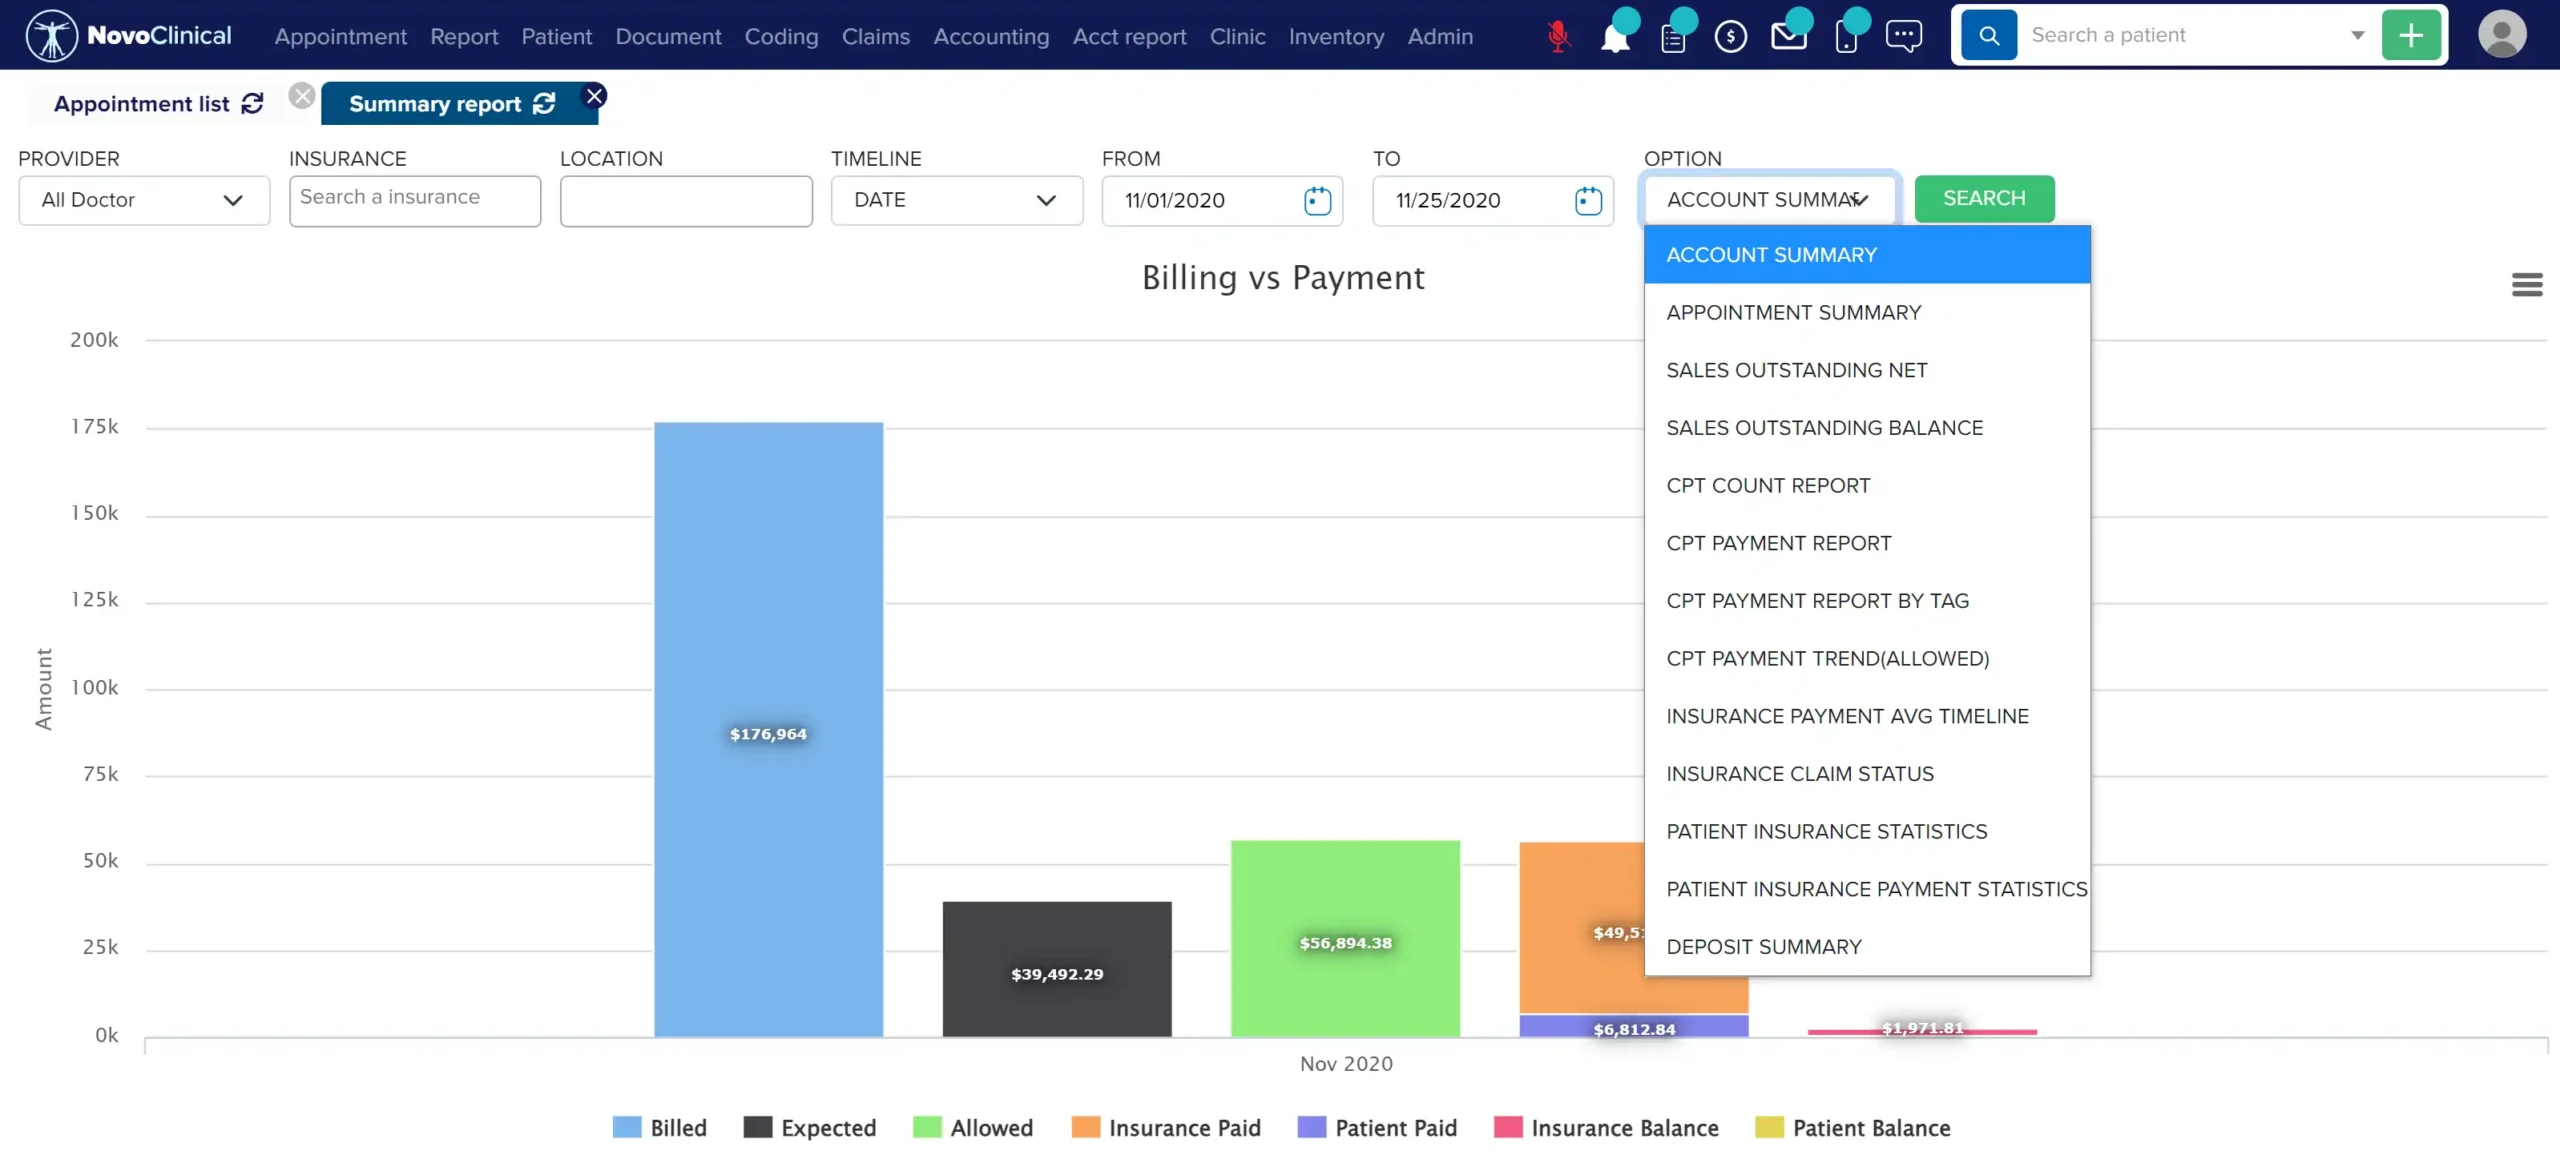Image resolution: width=2560 pixels, height=1159 pixels.
Task: Hide the Expected series via the legend
Action: pos(826,1126)
